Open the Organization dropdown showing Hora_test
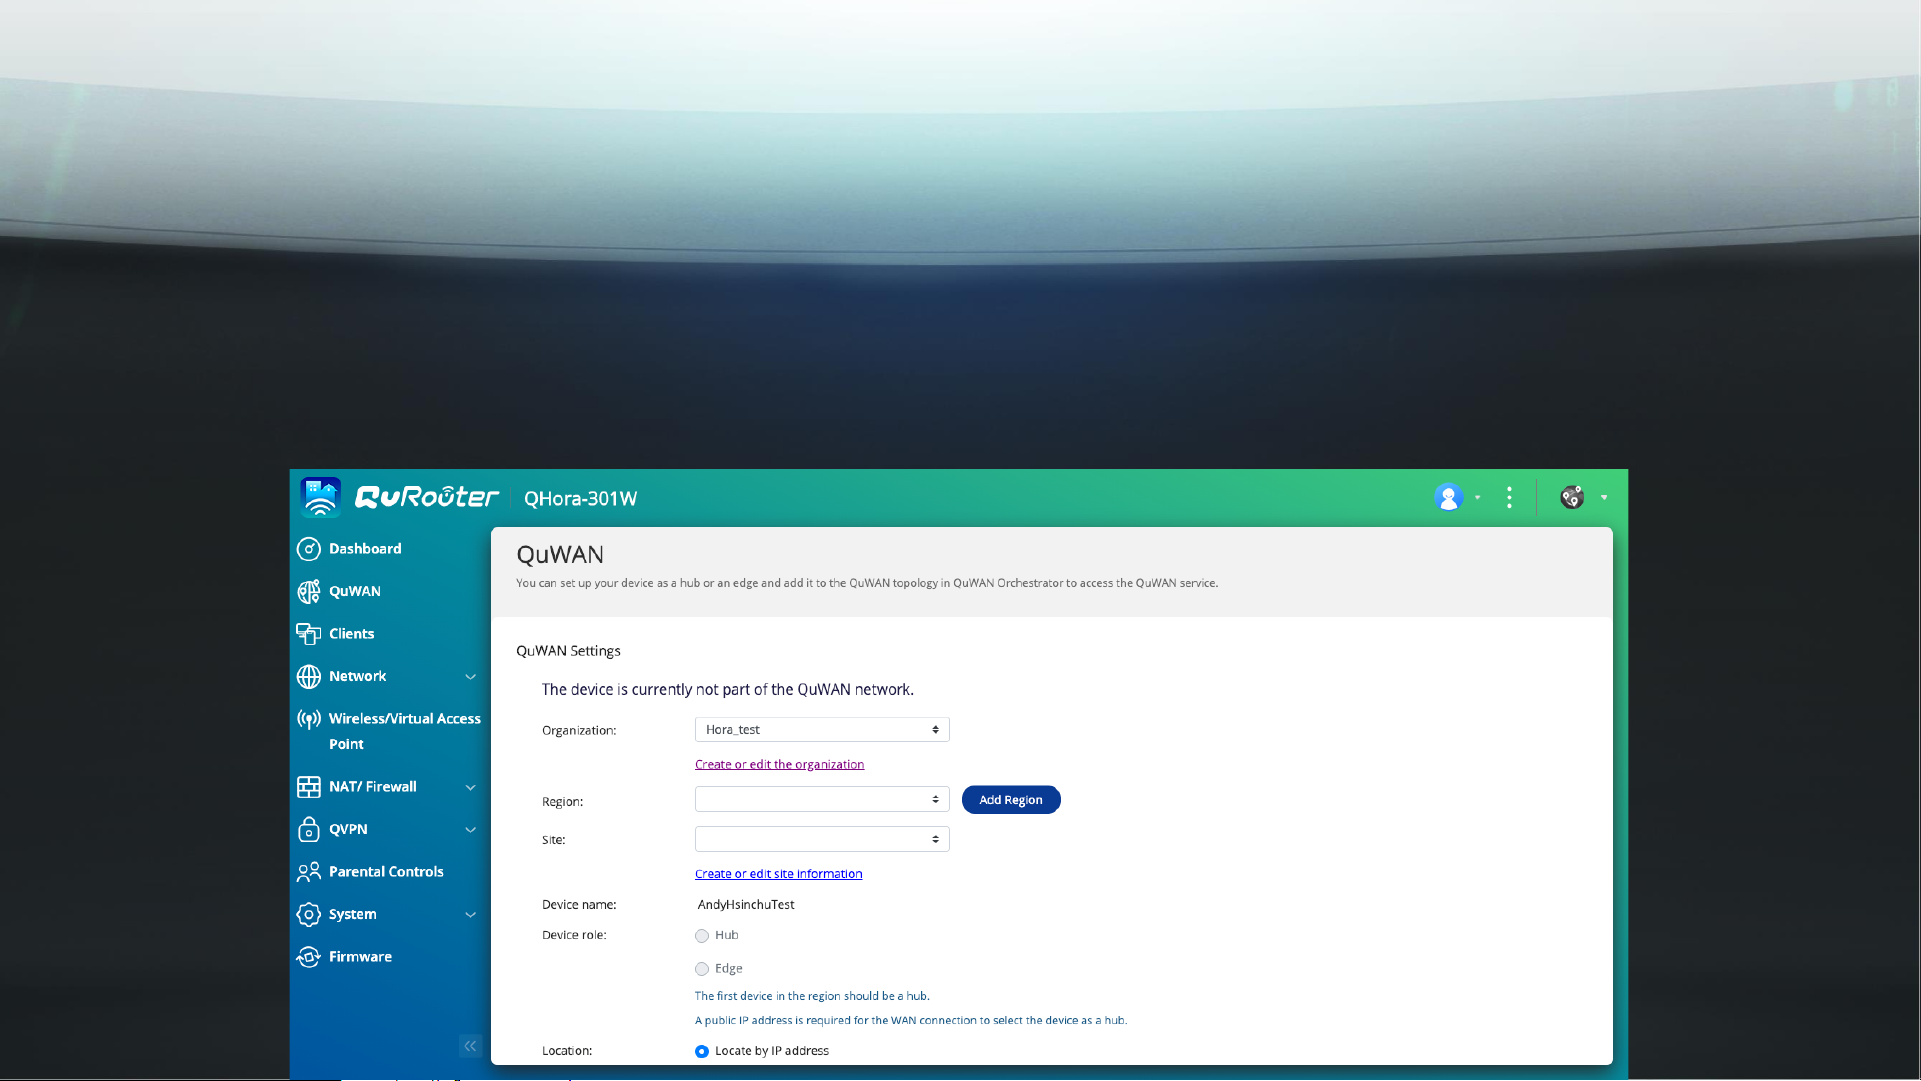The height and width of the screenshot is (1081, 1921). [822, 730]
